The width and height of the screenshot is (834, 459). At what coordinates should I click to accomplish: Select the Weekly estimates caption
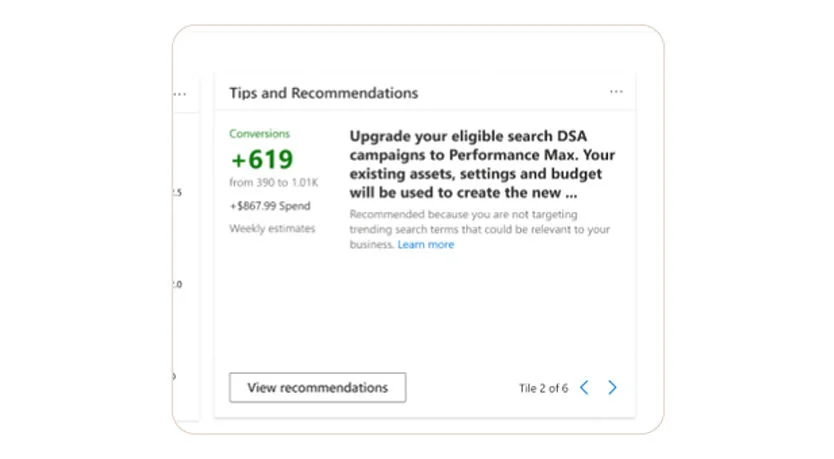[272, 229]
